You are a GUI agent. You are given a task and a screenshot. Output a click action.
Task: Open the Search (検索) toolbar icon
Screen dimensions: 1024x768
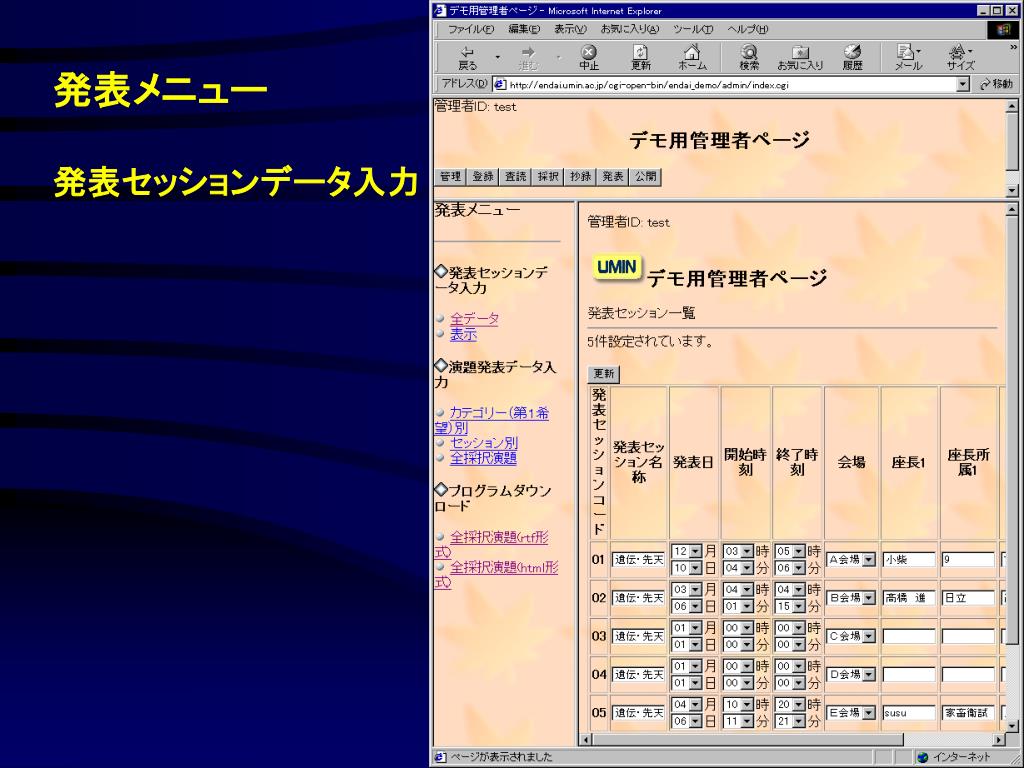click(x=748, y=57)
